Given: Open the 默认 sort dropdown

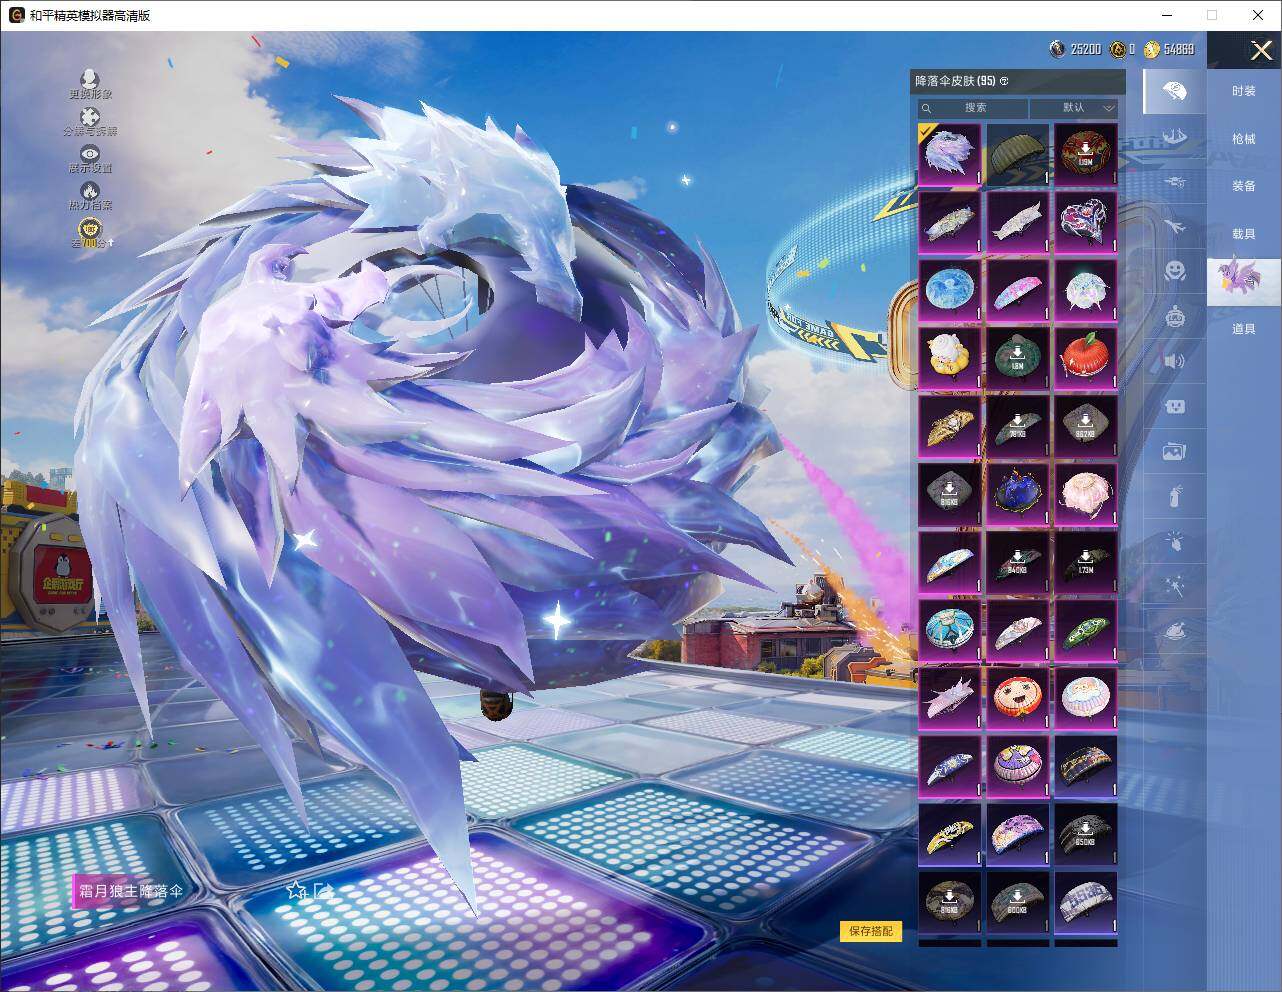Looking at the screenshot, I should point(1074,108).
